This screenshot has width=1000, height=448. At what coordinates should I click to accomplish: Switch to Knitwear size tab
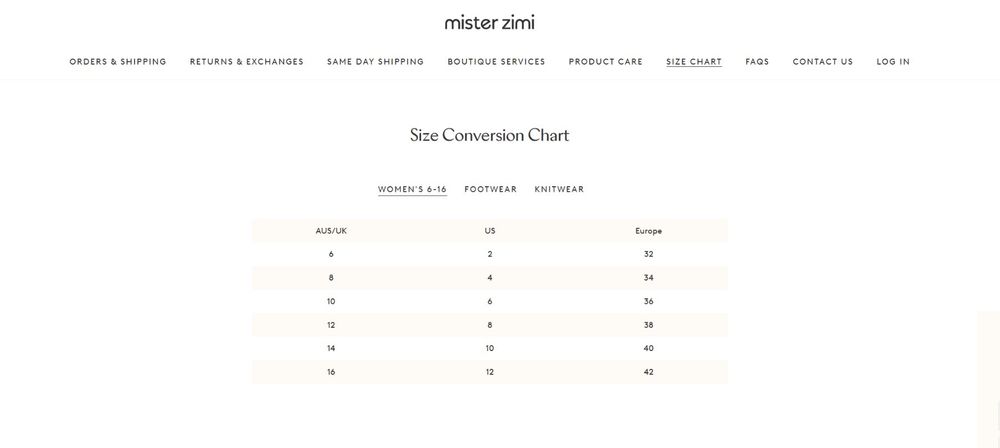559,190
